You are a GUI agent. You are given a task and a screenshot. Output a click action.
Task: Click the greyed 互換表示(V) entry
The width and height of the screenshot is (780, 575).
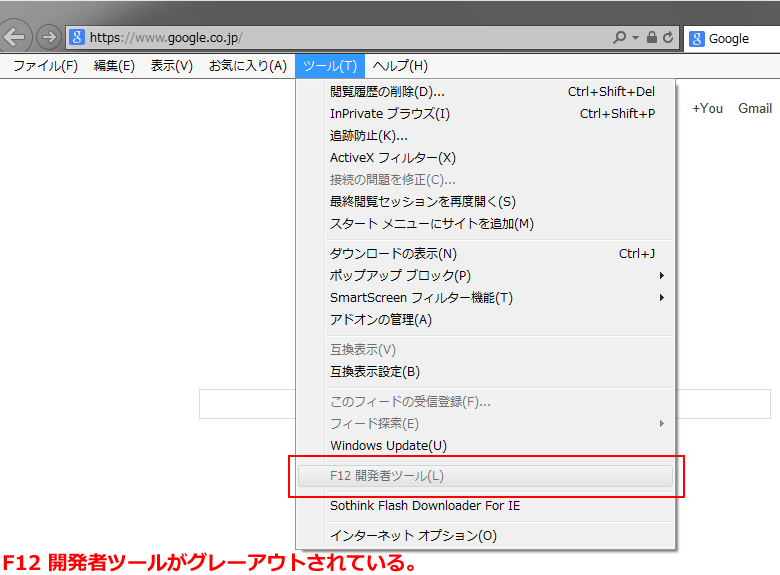tap(486, 350)
